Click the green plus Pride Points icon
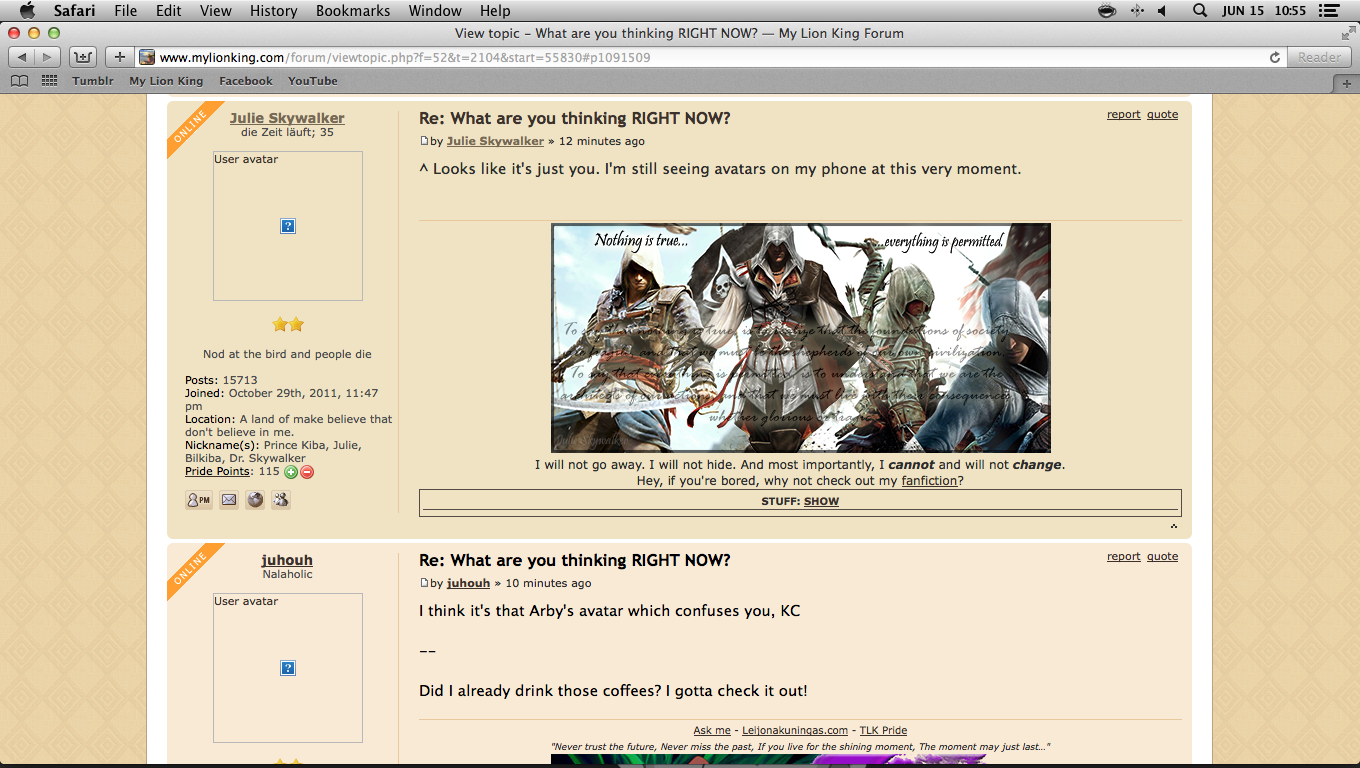1360x768 pixels. point(291,472)
